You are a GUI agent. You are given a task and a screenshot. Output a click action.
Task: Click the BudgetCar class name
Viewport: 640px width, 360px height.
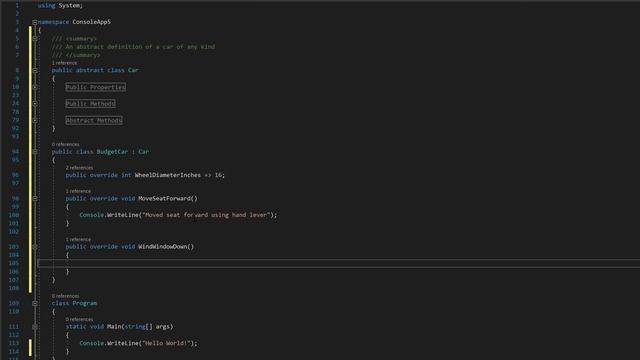coord(112,151)
